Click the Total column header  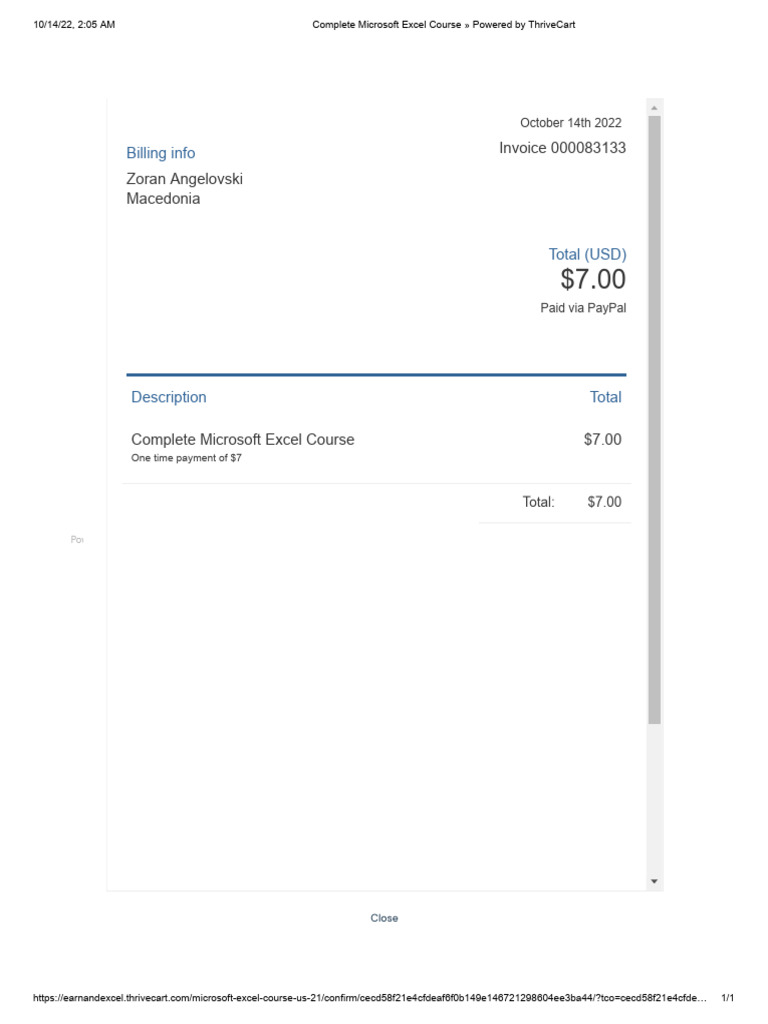[605, 397]
